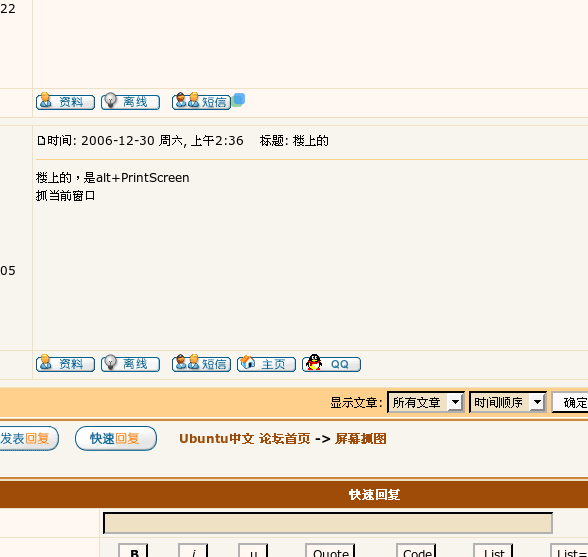Visit 主页 homepage button of poster

coord(266,363)
